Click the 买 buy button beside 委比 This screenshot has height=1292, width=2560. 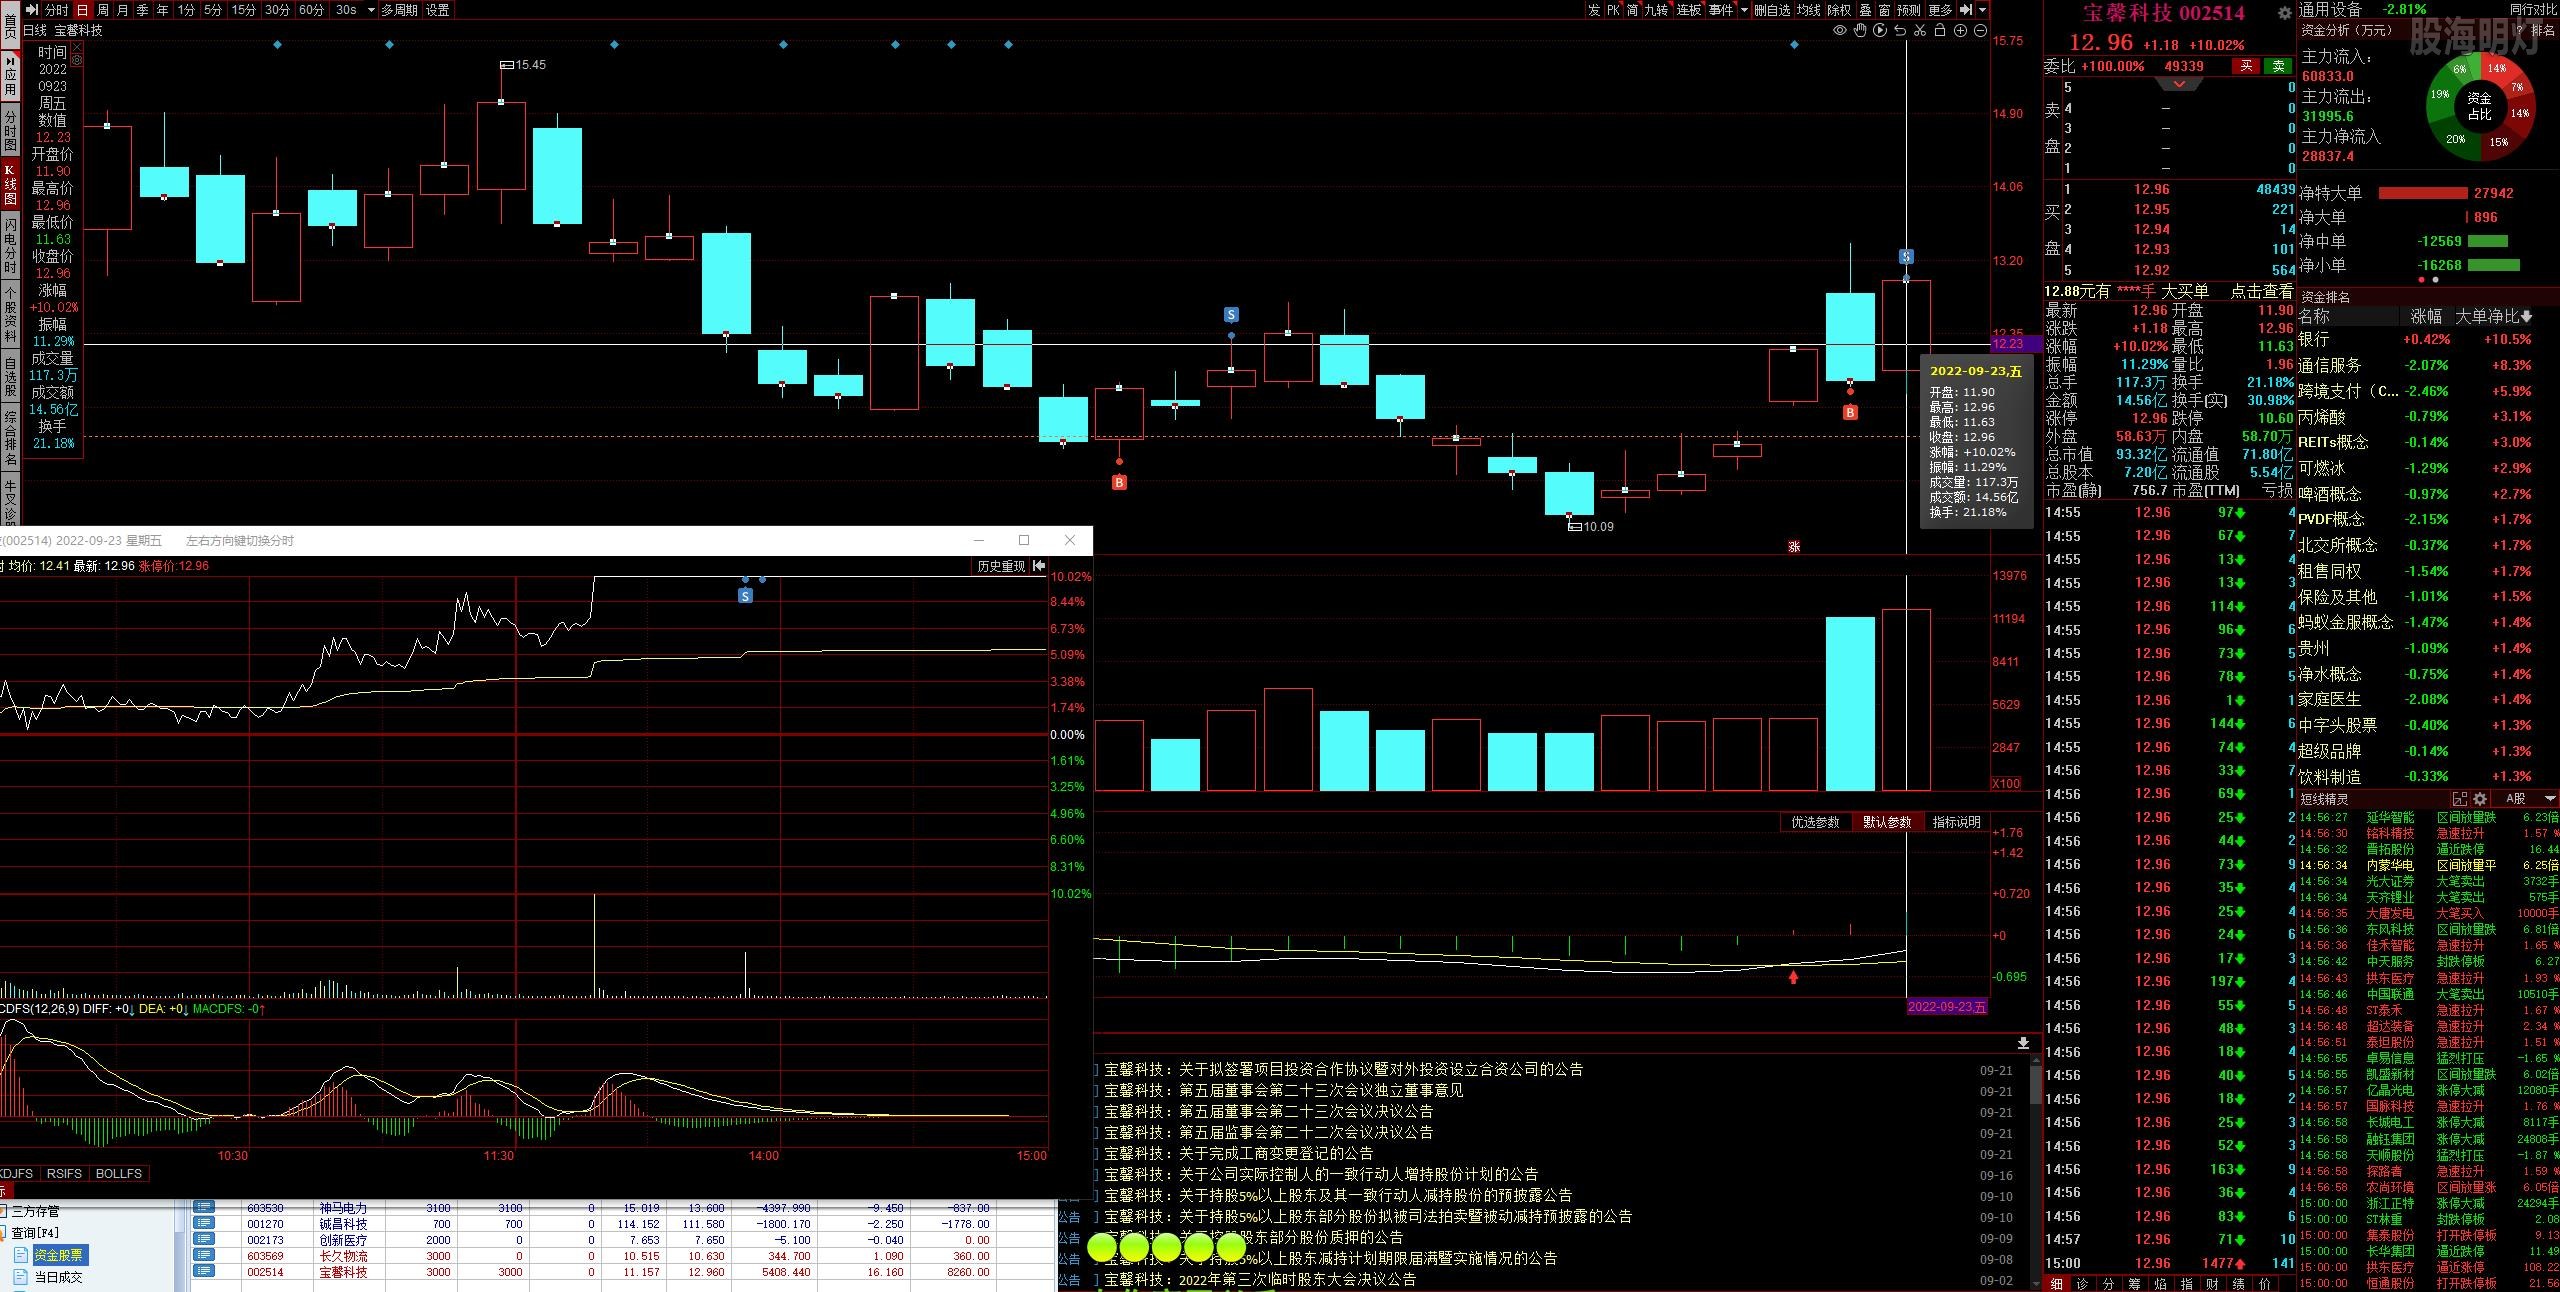pos(2246,66)
